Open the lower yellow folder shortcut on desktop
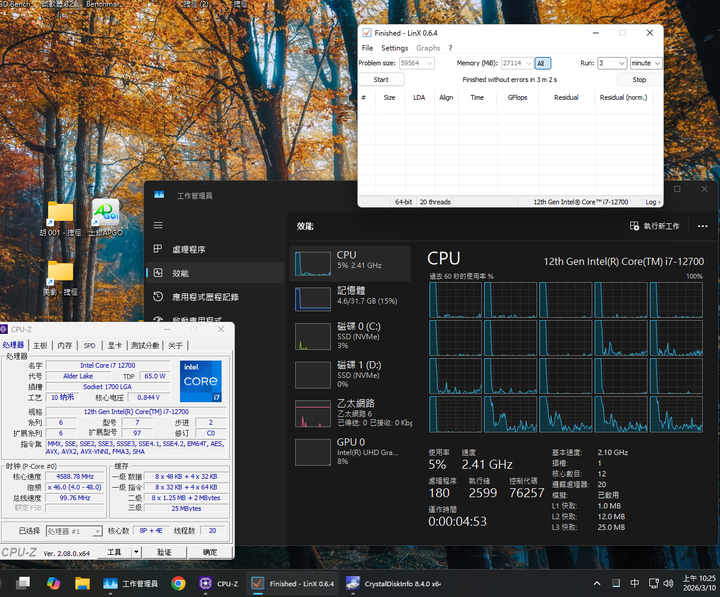 point(60,278)
